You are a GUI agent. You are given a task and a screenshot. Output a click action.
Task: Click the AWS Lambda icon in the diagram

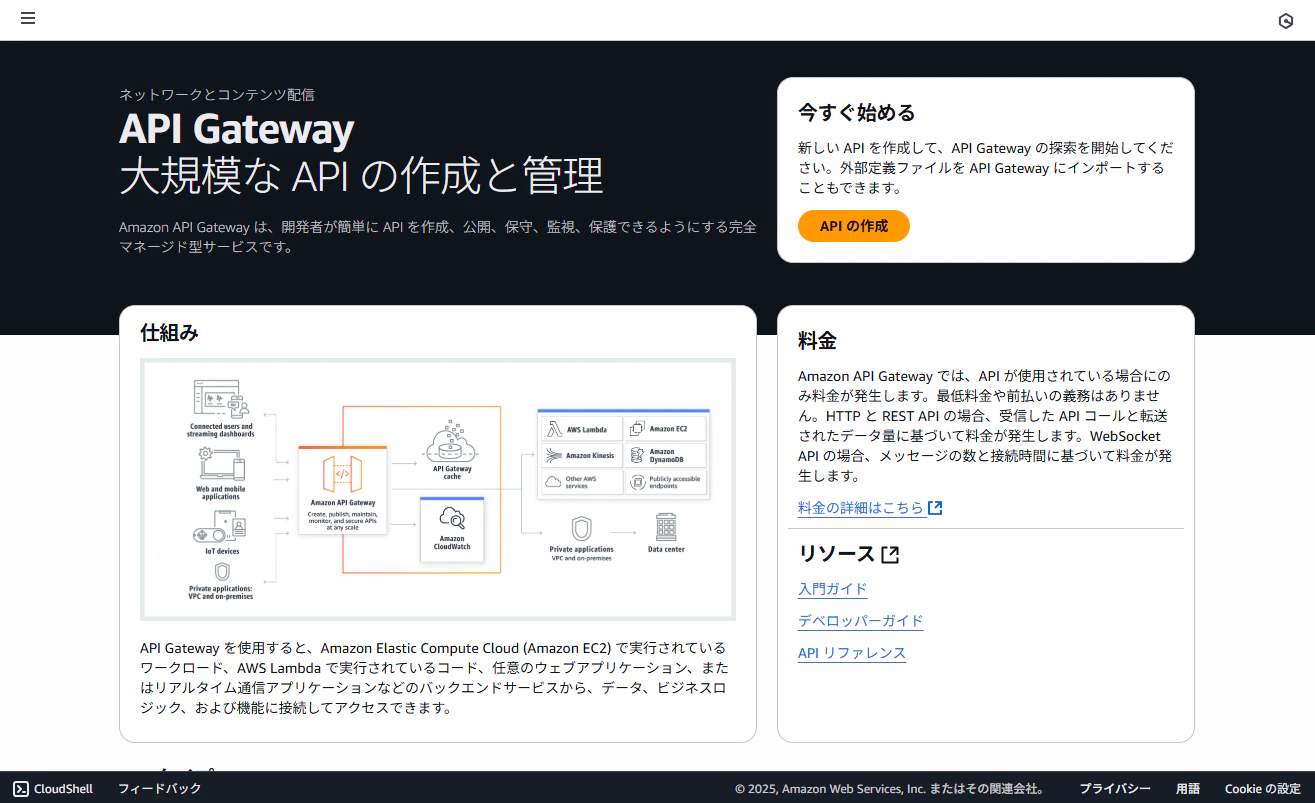point(555,429)
